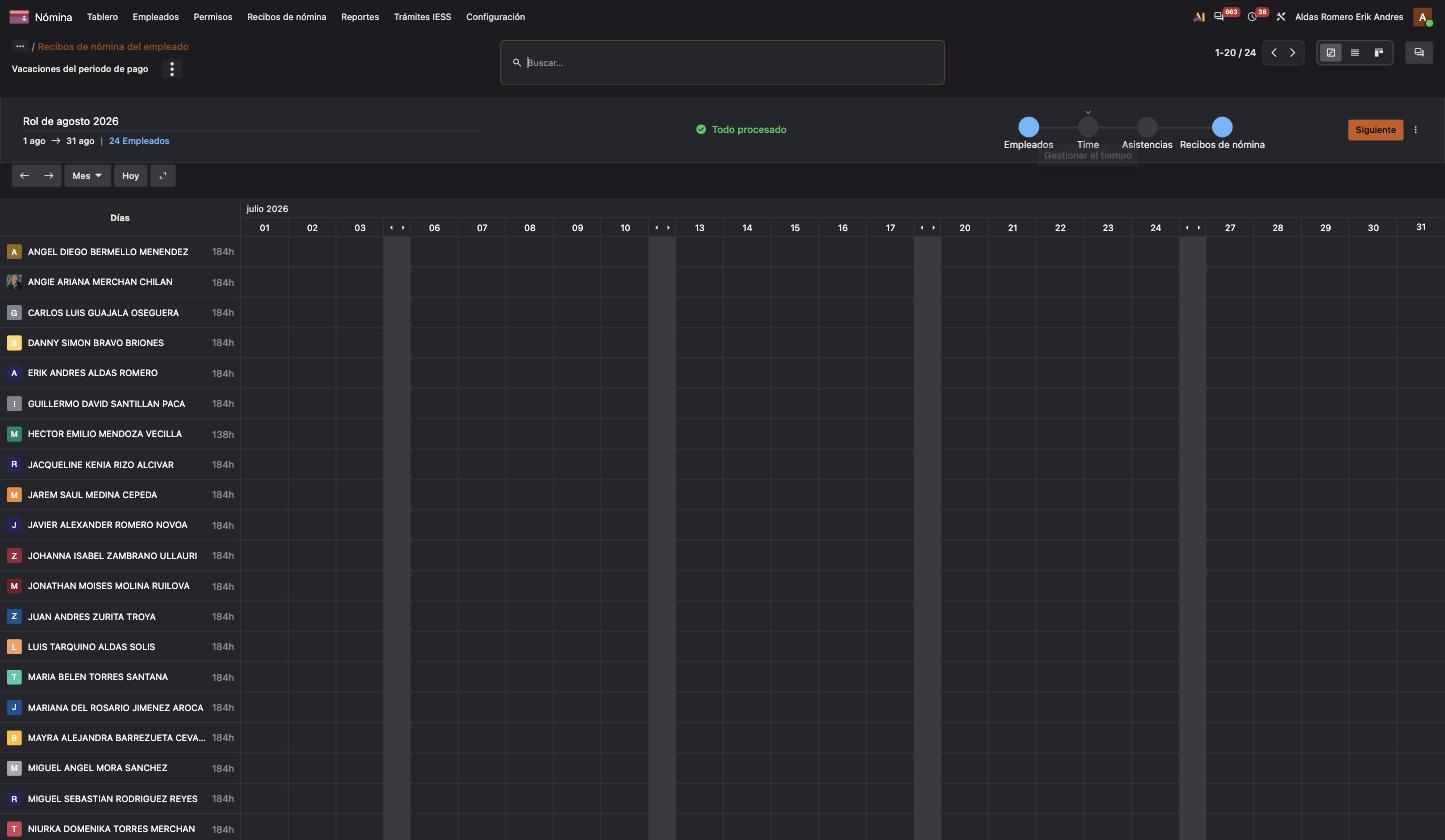This screenshot has height=840, width=1445.
Task: Select the HECTOR EMILIO MENDOZA VECILLA row
Action: (x=120, y=434)
